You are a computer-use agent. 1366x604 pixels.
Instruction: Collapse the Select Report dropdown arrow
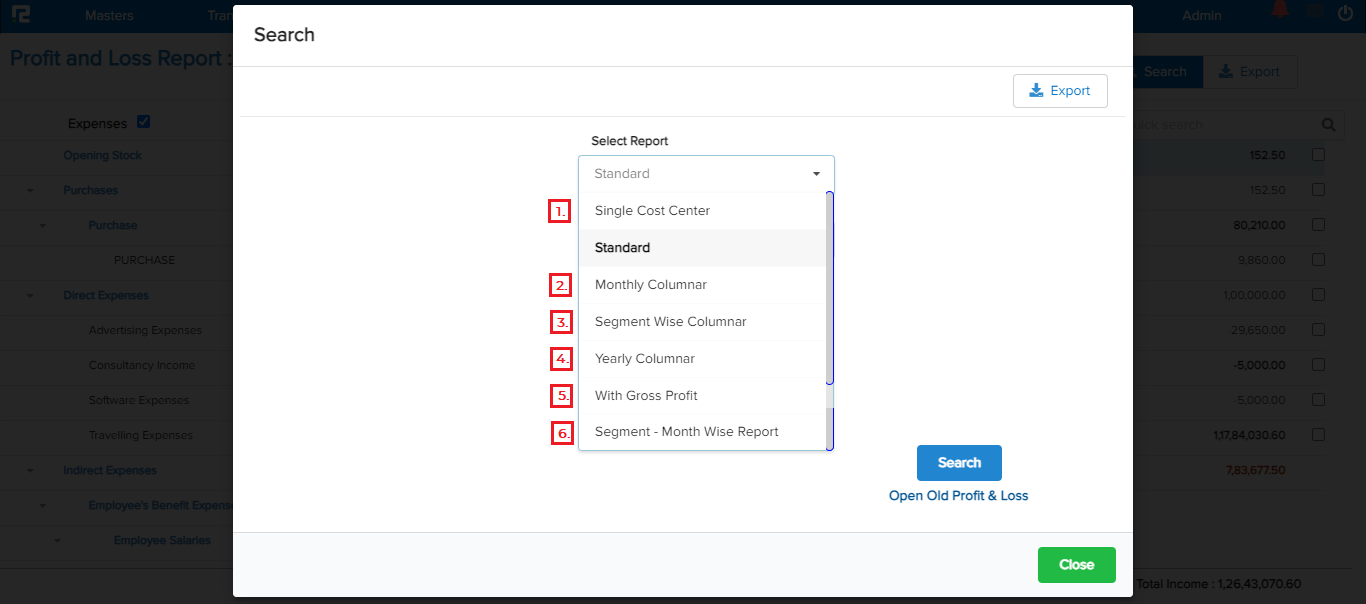click(816, 174)
